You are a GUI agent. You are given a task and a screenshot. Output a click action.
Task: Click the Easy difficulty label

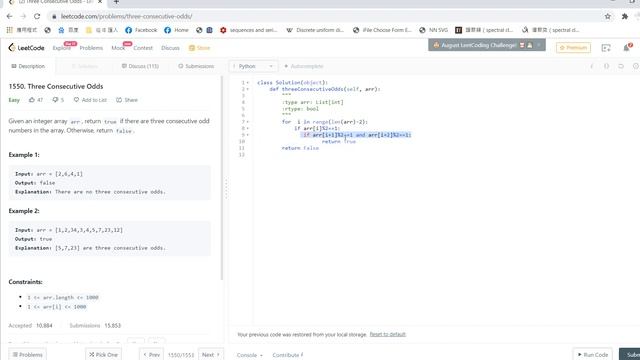(x=14, y=100)
